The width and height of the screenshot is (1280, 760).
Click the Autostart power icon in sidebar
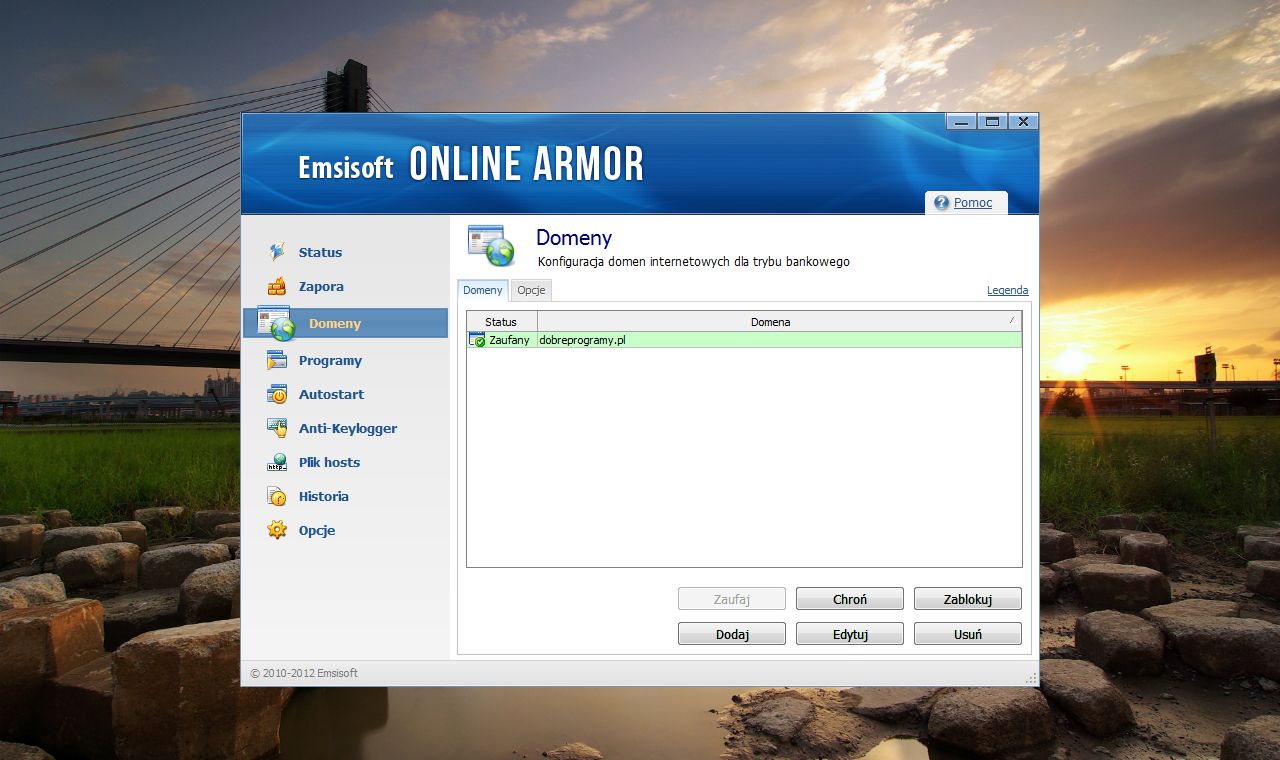point(277,394)
